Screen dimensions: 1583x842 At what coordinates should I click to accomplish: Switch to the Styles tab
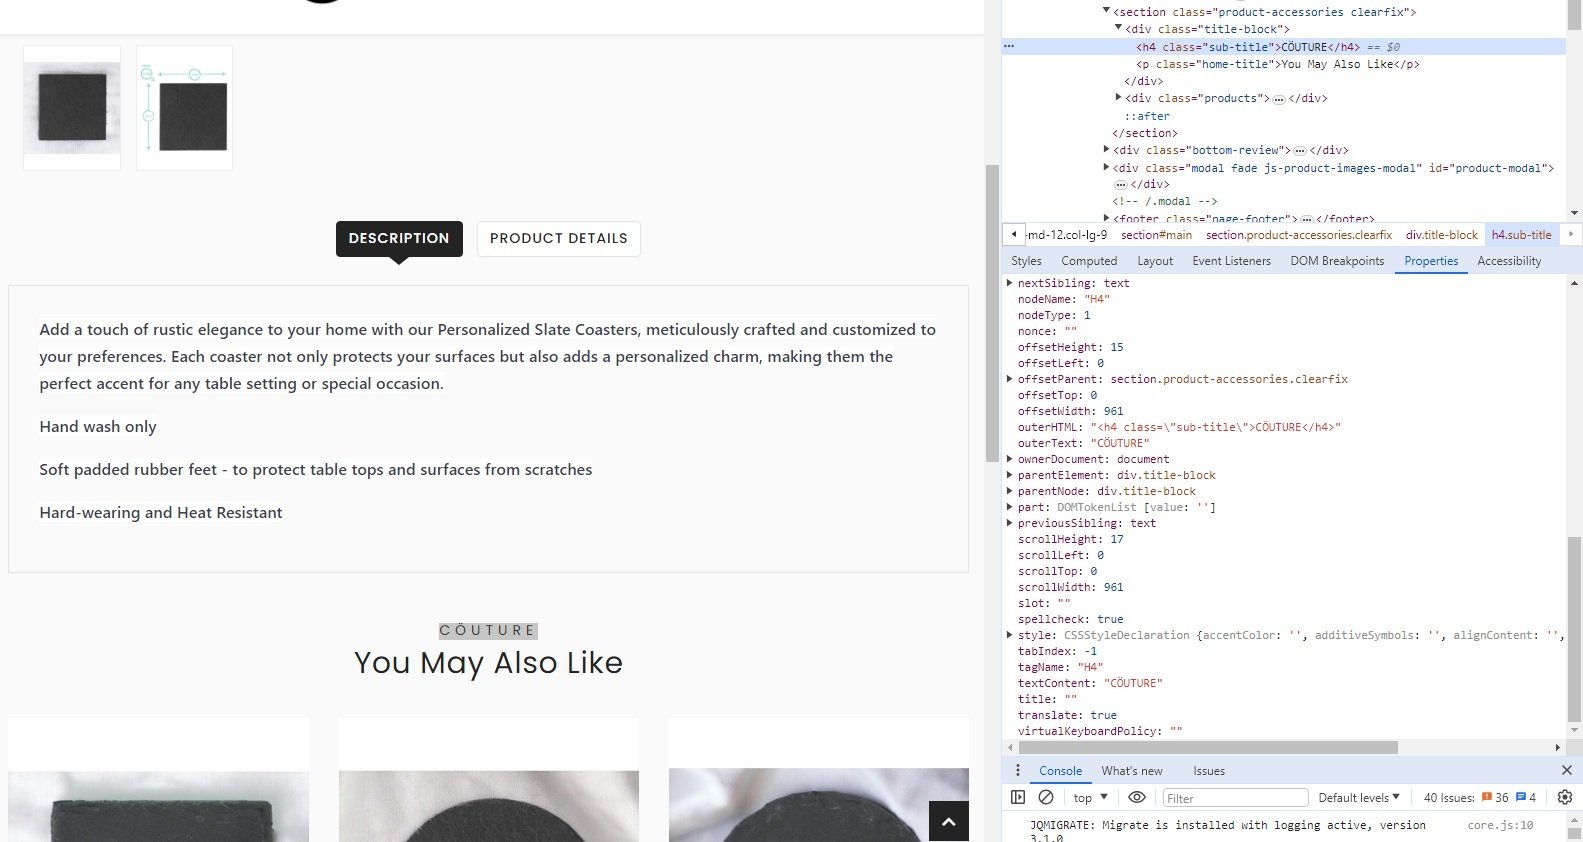click(x=1026, y=261)
